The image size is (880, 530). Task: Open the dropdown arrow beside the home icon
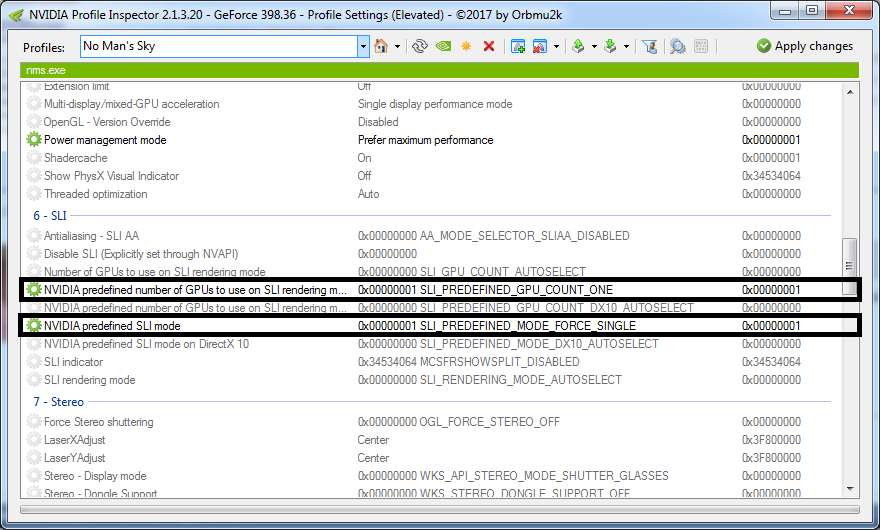(x=397, y=47)
